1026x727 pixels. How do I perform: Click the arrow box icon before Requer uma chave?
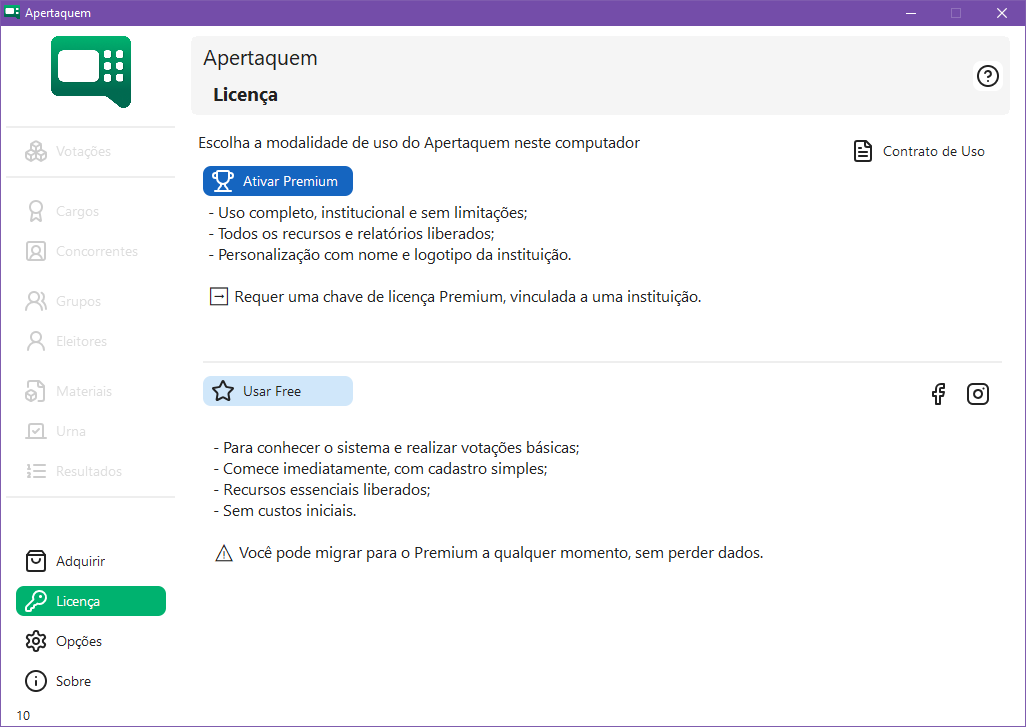click(x=219, y=296)
